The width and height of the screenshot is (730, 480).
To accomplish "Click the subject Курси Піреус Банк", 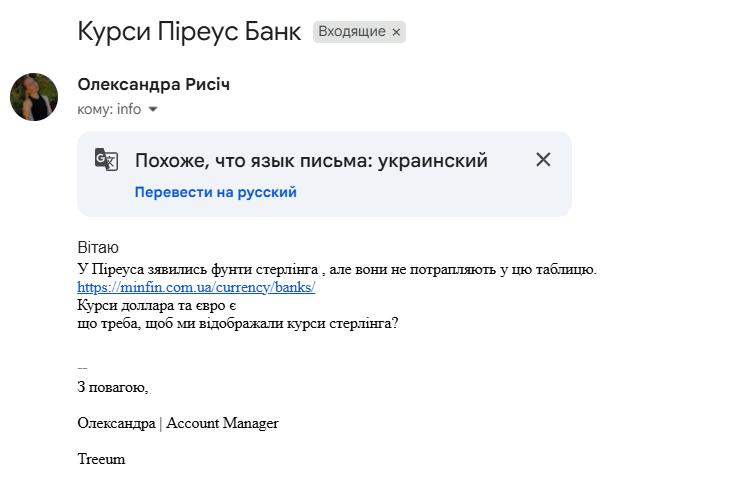I will [x=189, y=32].
